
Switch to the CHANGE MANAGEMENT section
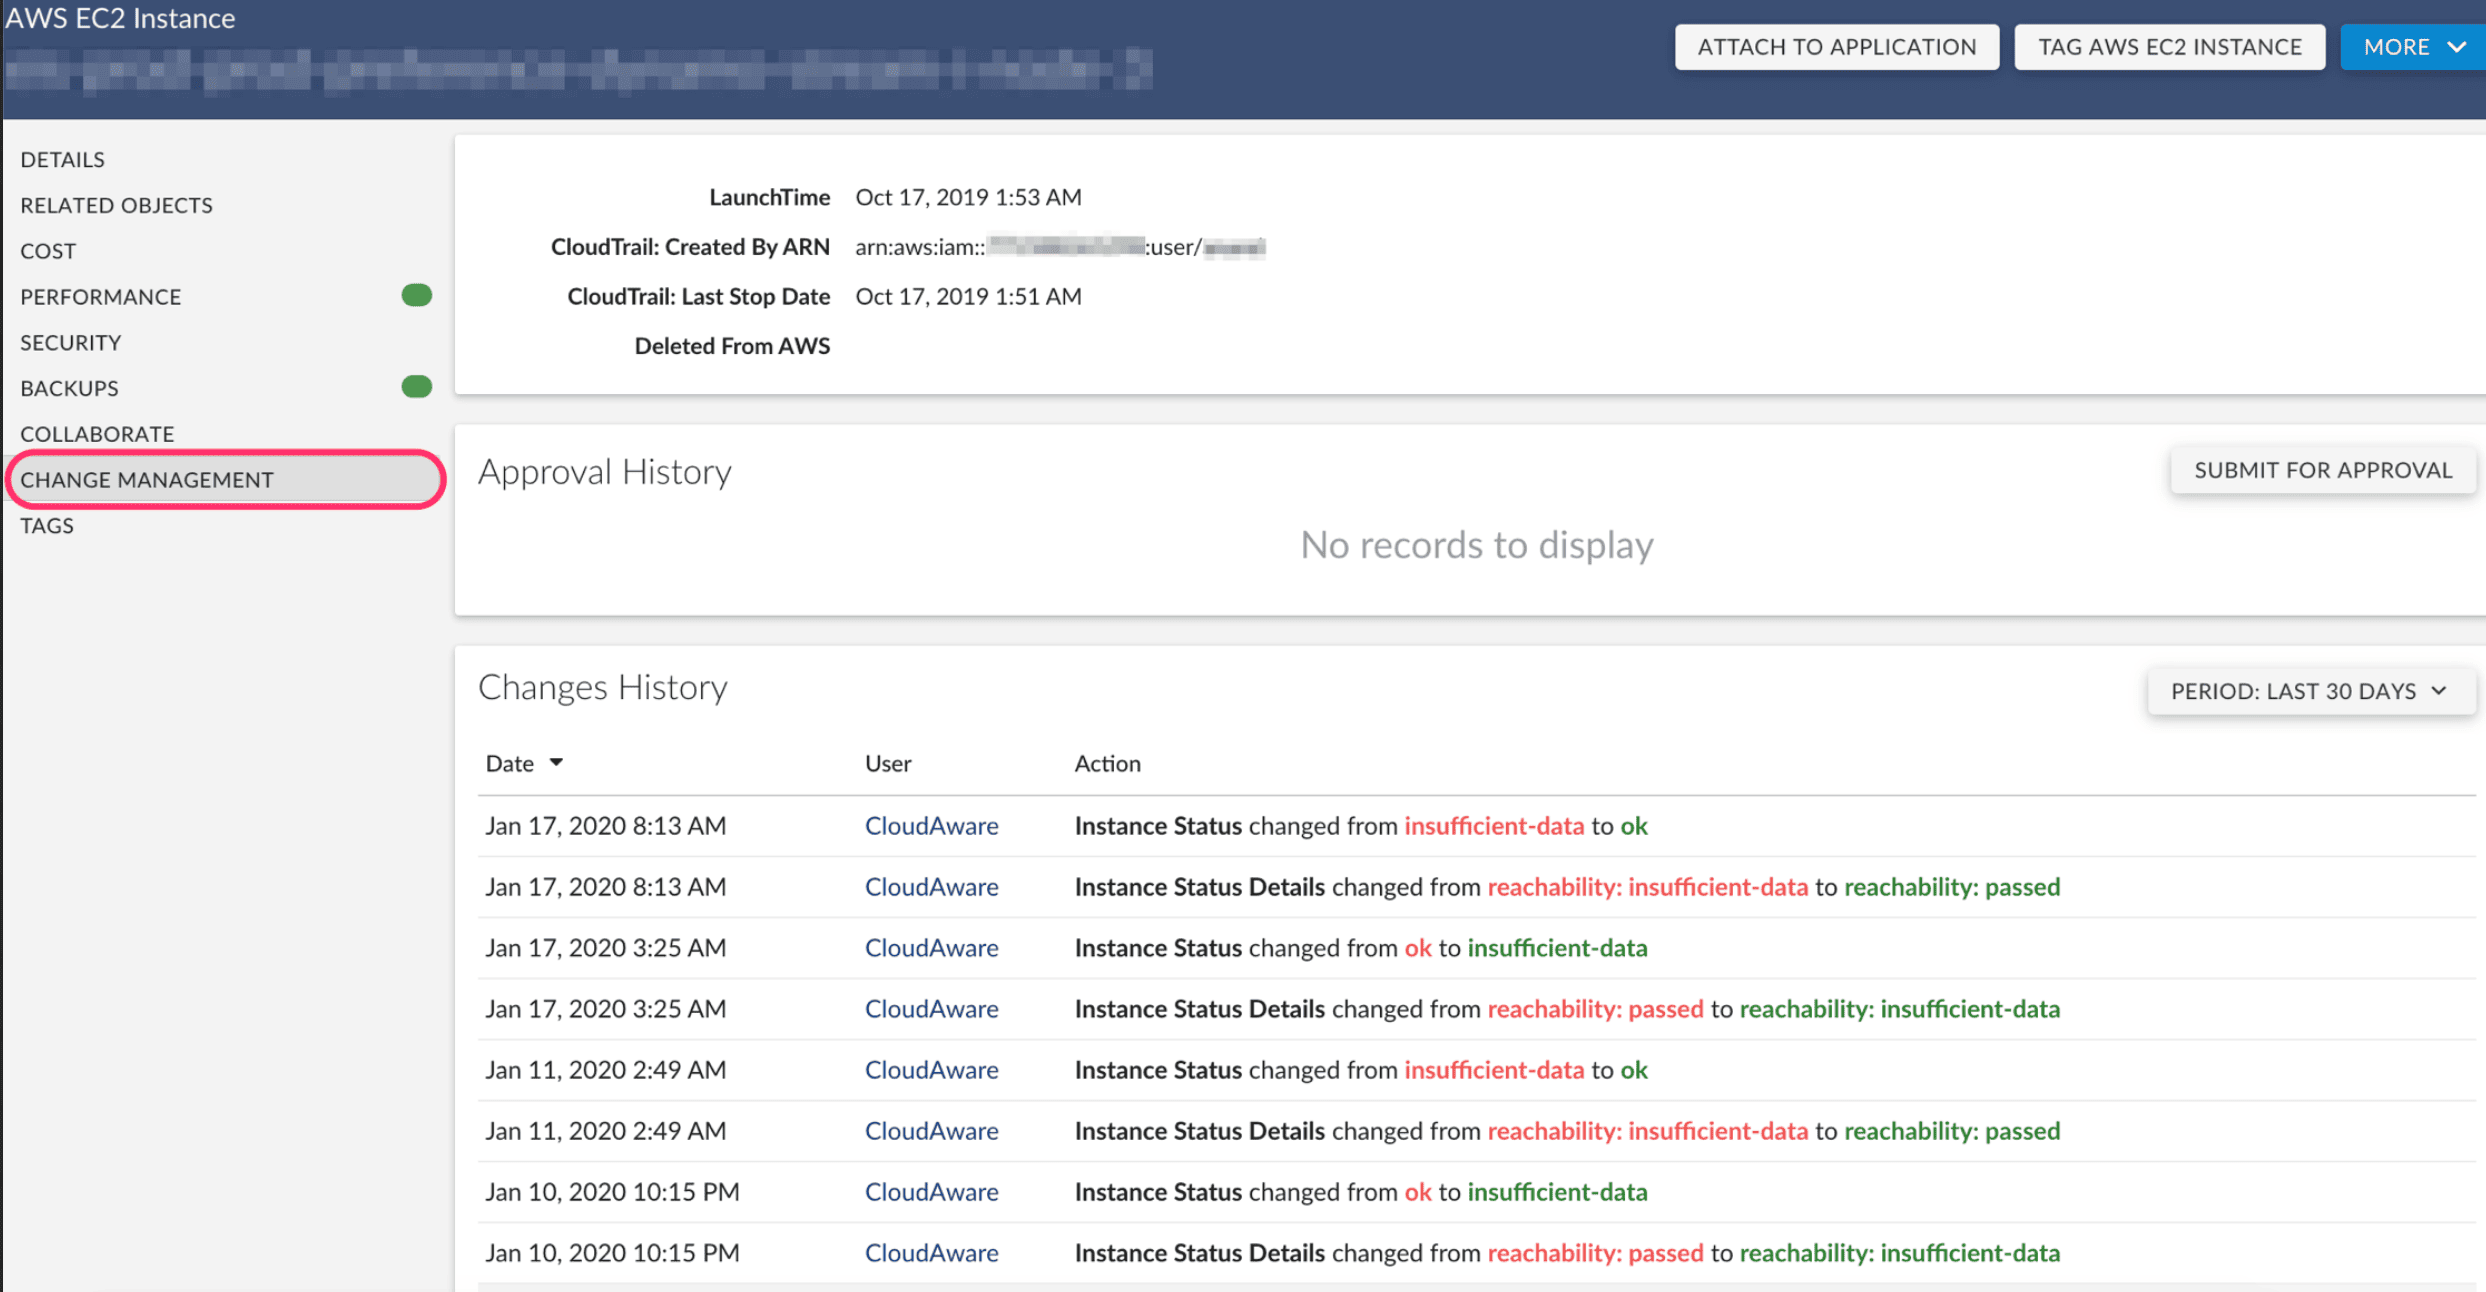click(147, 479)
